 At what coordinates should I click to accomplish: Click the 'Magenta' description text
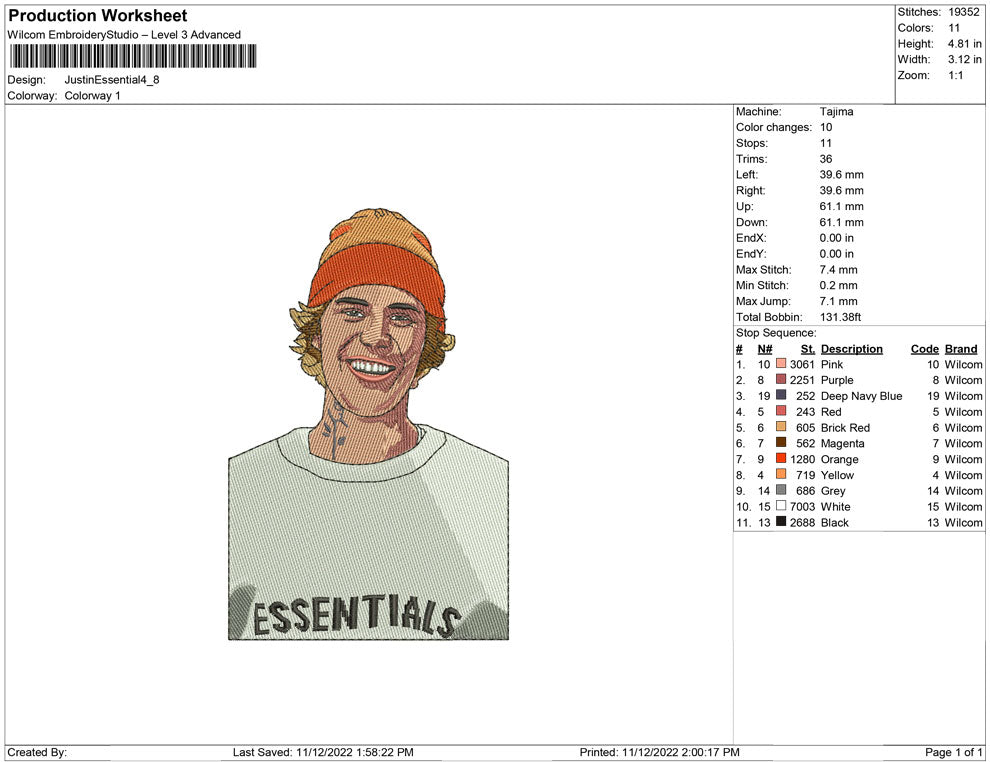(x=842, y=443)
